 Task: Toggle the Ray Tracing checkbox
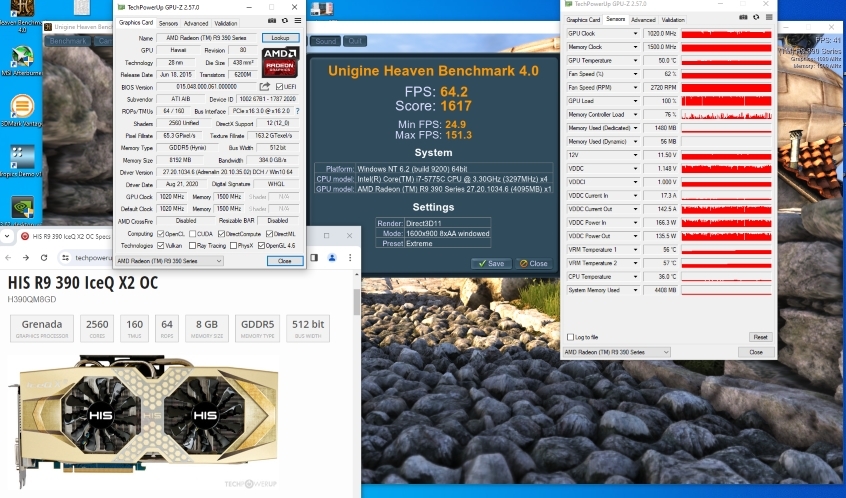192,245
